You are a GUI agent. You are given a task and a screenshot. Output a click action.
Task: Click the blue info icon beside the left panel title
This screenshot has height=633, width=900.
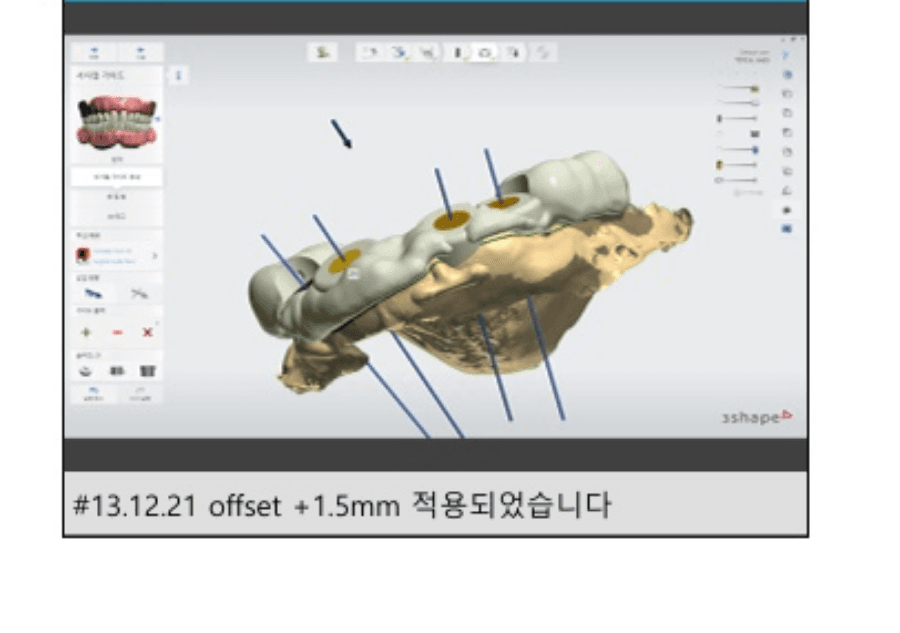[178, 75]
